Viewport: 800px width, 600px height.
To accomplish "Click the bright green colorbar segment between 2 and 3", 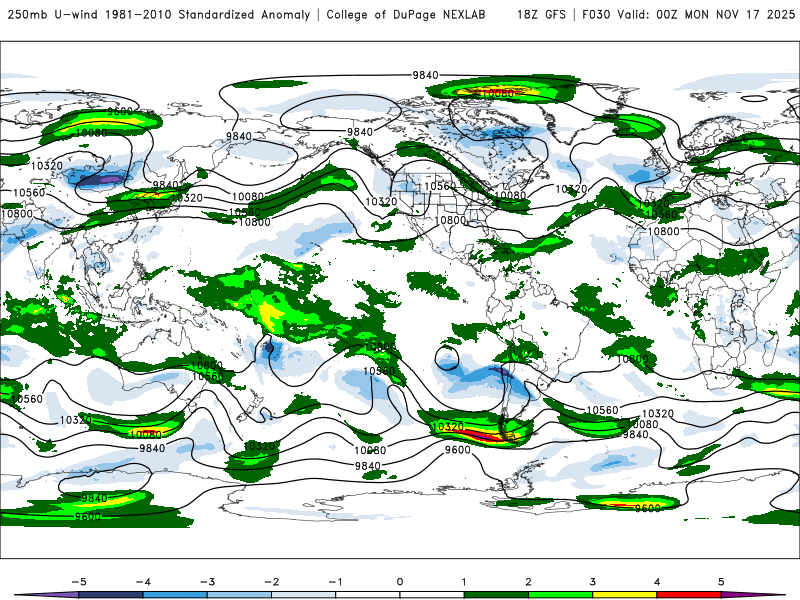I will pos(560,595).
